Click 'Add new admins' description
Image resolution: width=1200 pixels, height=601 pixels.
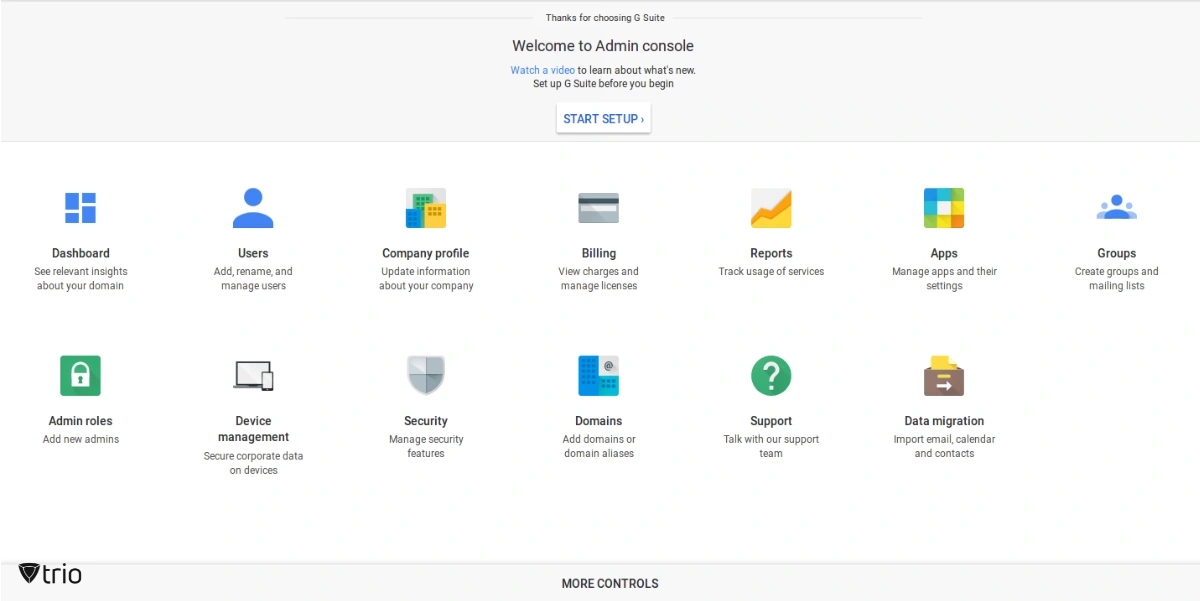(x=81, y=440)
